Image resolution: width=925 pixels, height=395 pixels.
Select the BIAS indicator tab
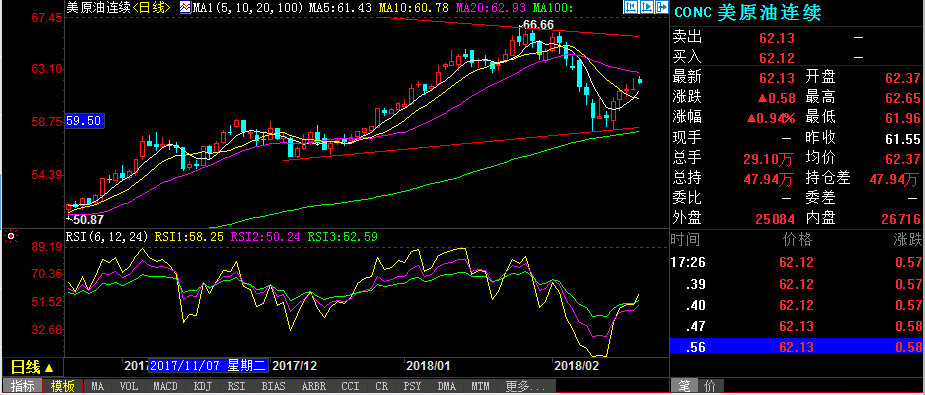pyautogui.click(x=274, y=387)
